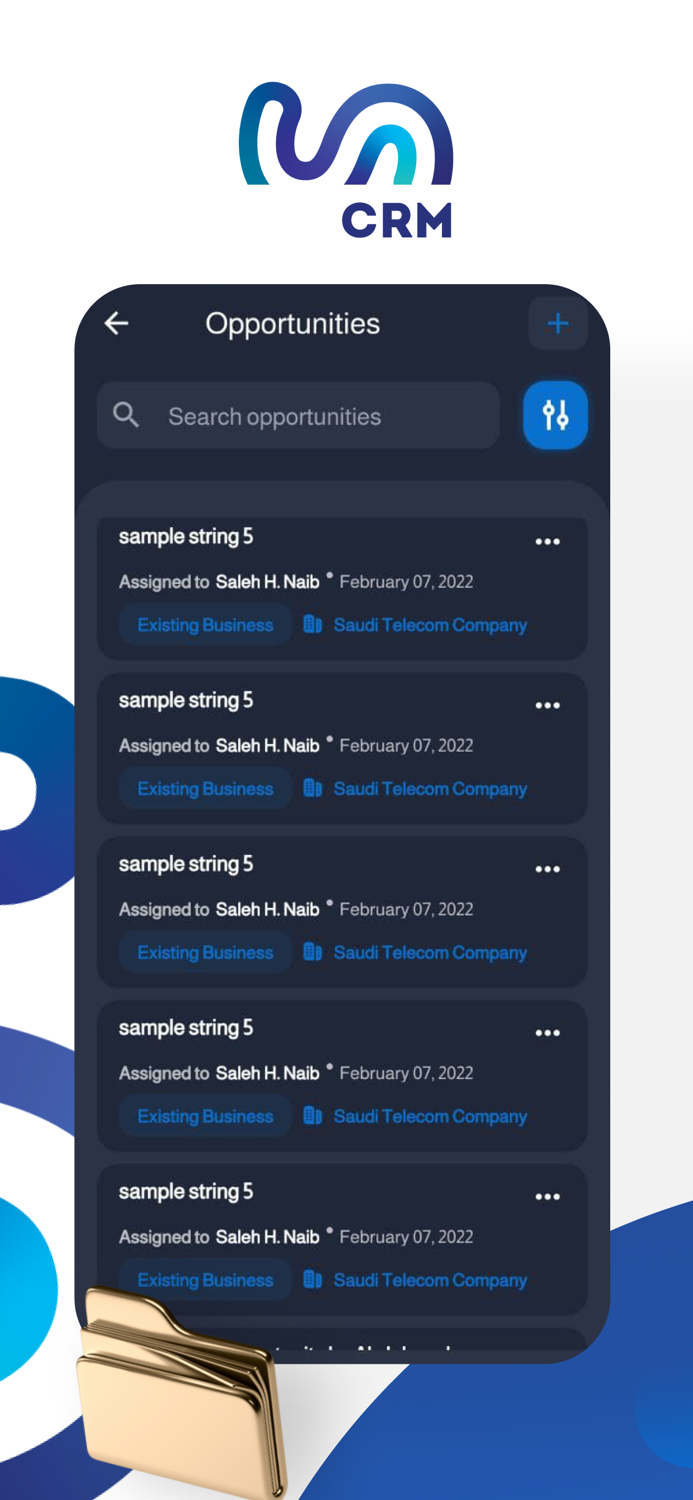The height and width of the screenshot is (1500, 693).
Task: Open the first opportunity's three-dot menu
Action: click(x=548, y=541)
